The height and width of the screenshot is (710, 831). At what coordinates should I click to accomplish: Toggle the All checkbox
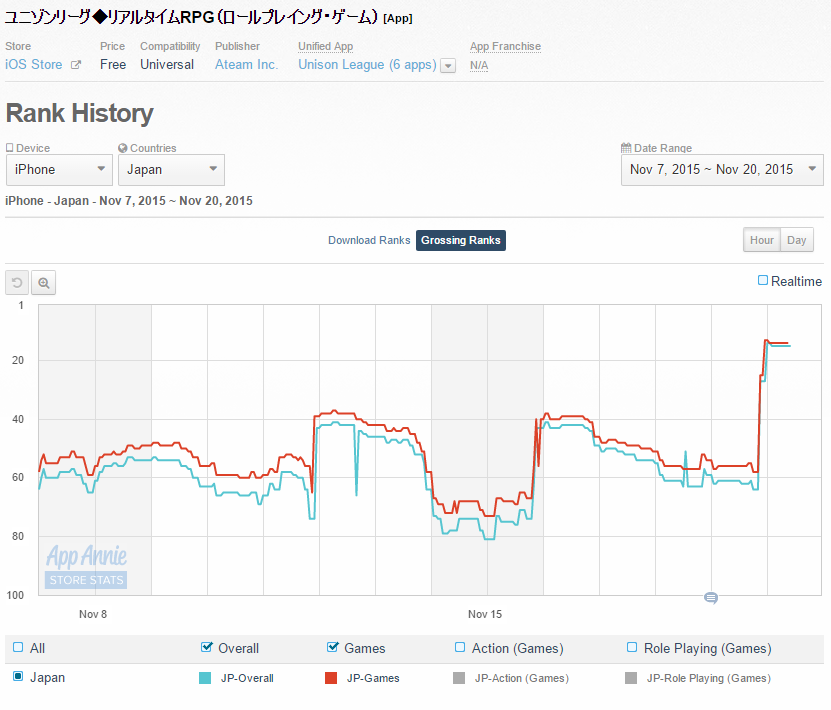coord(18,647)
